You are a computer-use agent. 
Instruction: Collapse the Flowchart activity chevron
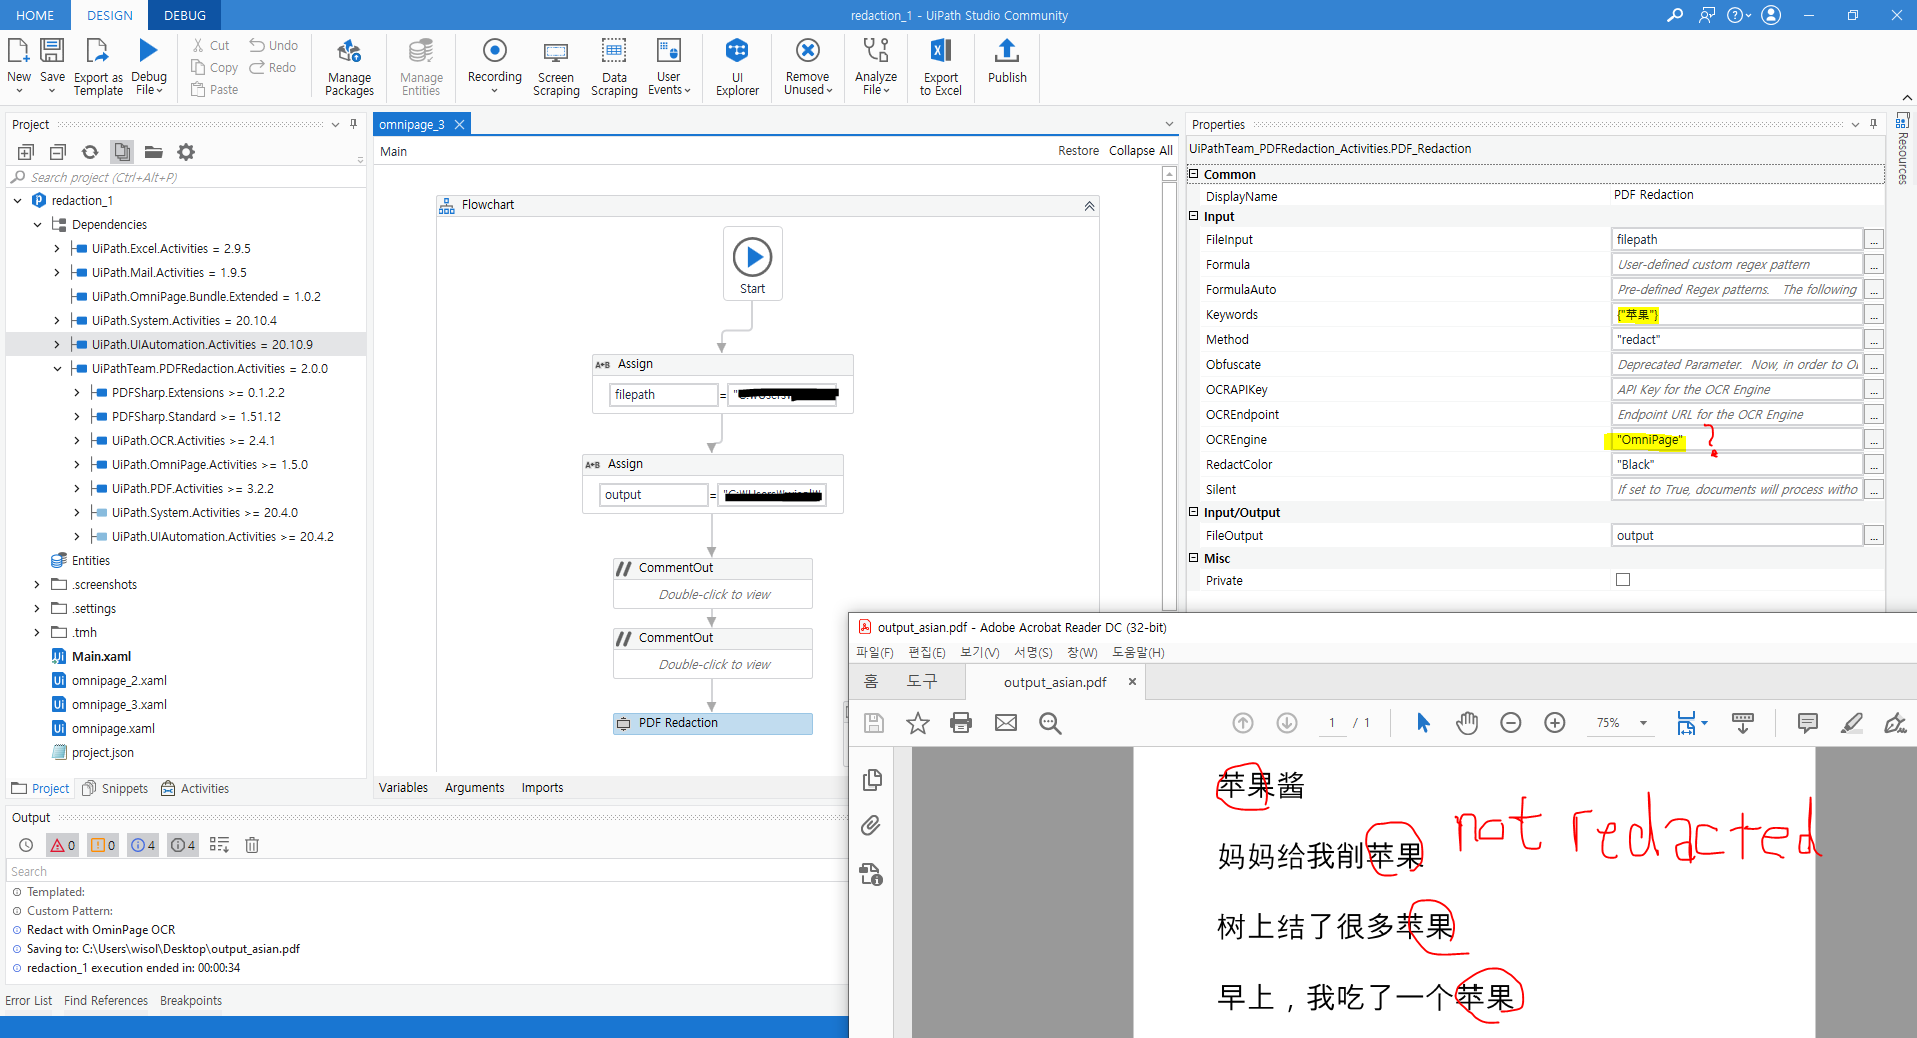pos(1089,205)
